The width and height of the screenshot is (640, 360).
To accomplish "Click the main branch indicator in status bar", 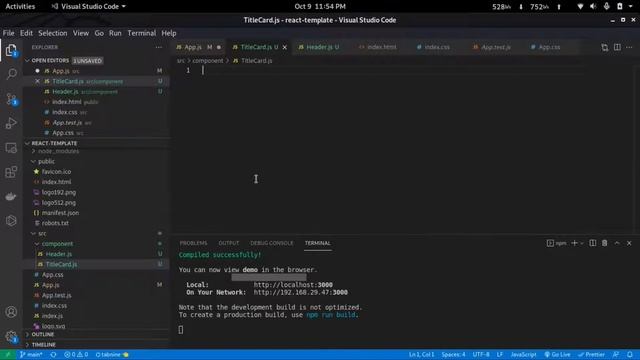I will [31, 355].
